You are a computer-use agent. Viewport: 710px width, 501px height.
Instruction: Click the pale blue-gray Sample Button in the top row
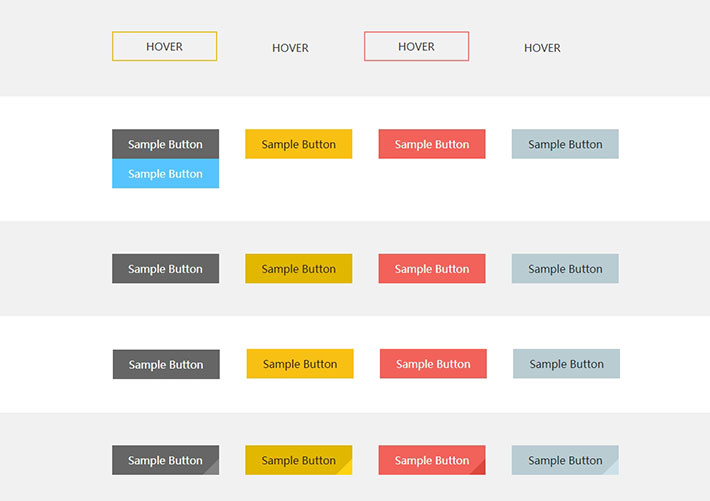tap(564, 144)
